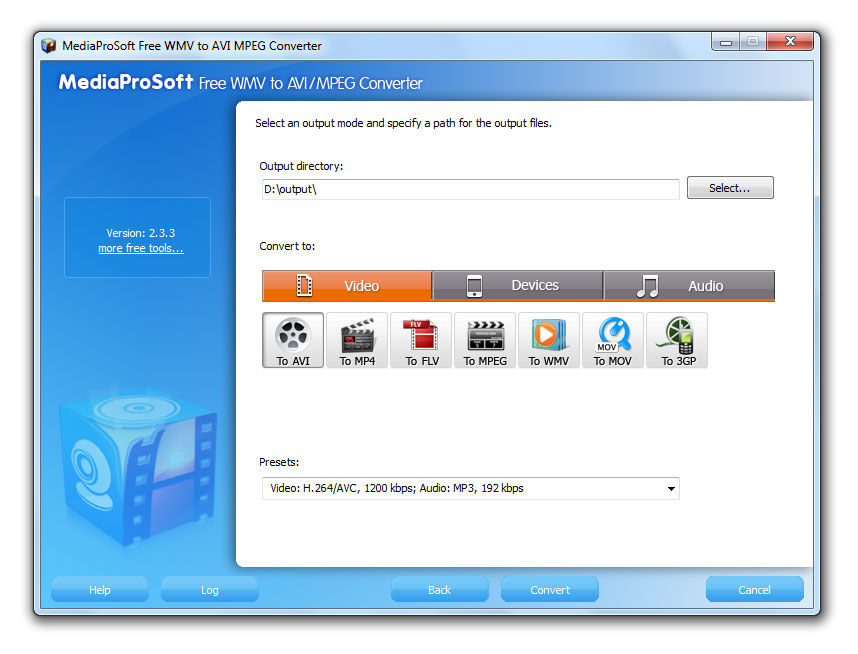
Task: Click the Help button
Action: coord(100,590)
